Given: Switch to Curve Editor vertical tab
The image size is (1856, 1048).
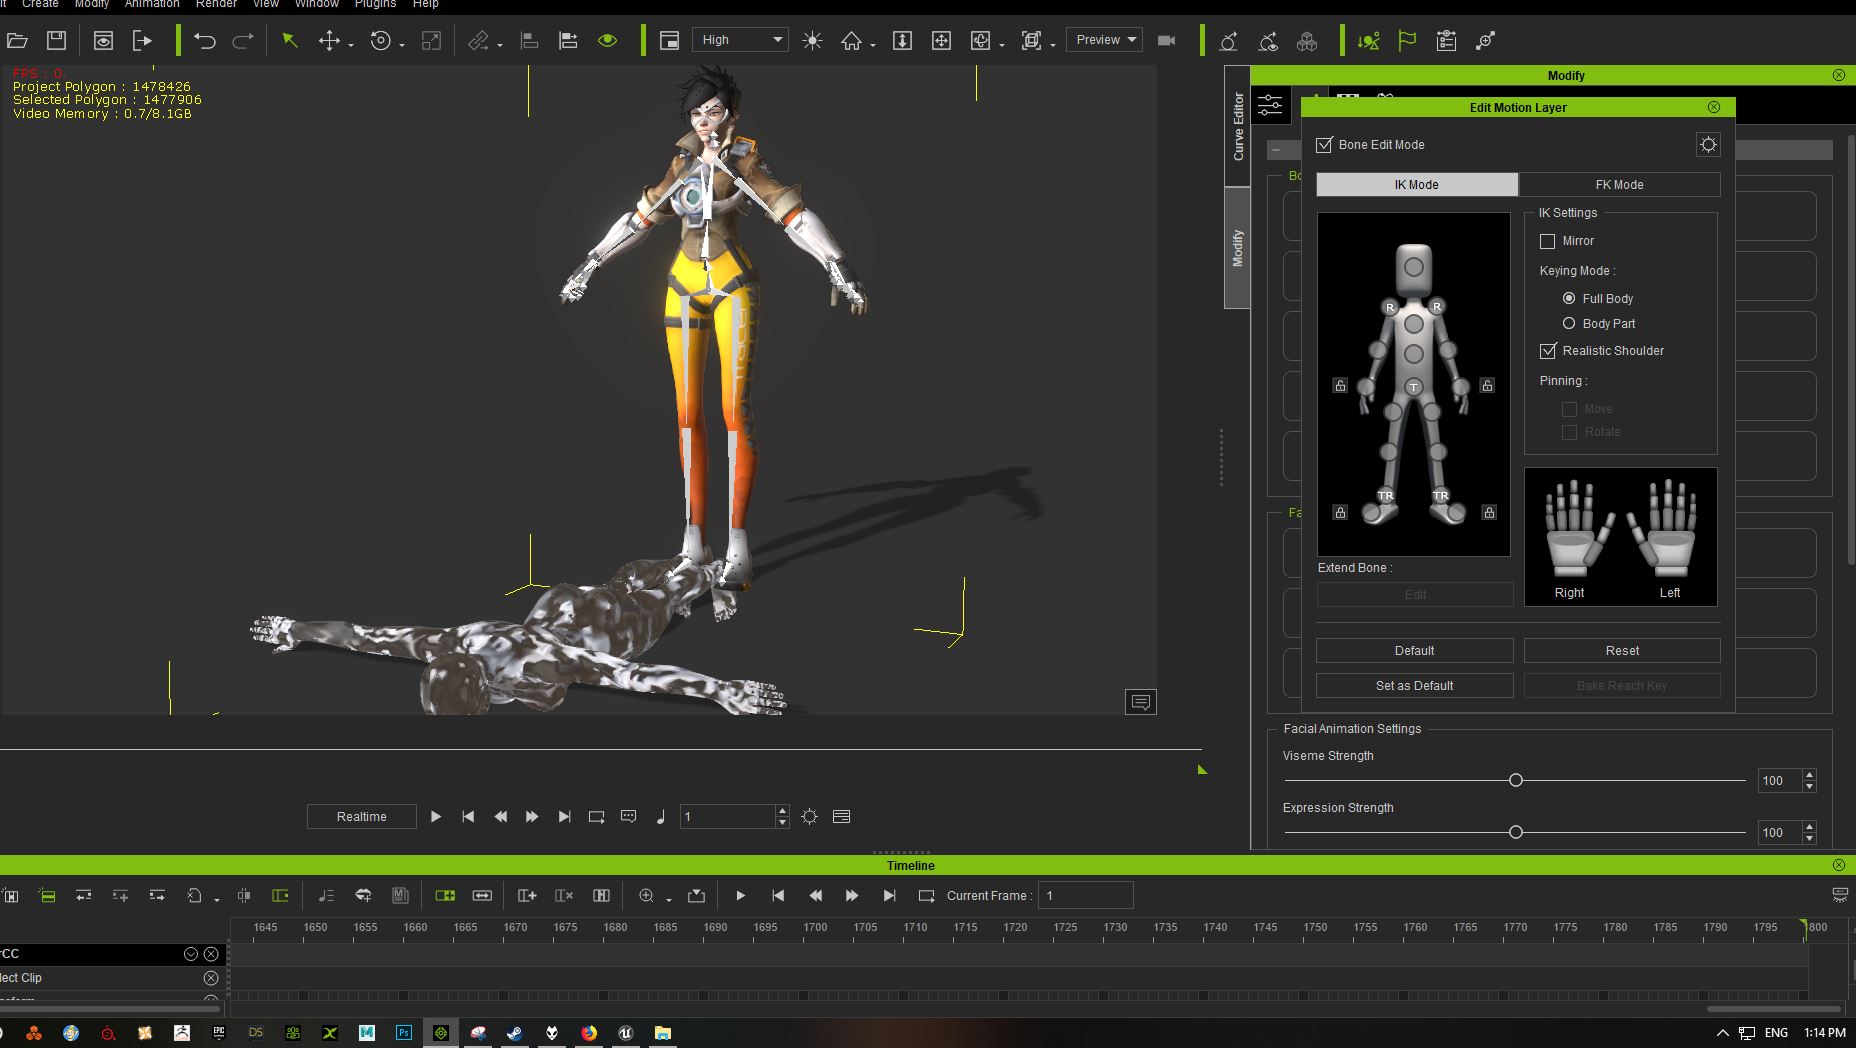Looking at the screenshot, I should pyautogui.click(x=1238, y=126).
